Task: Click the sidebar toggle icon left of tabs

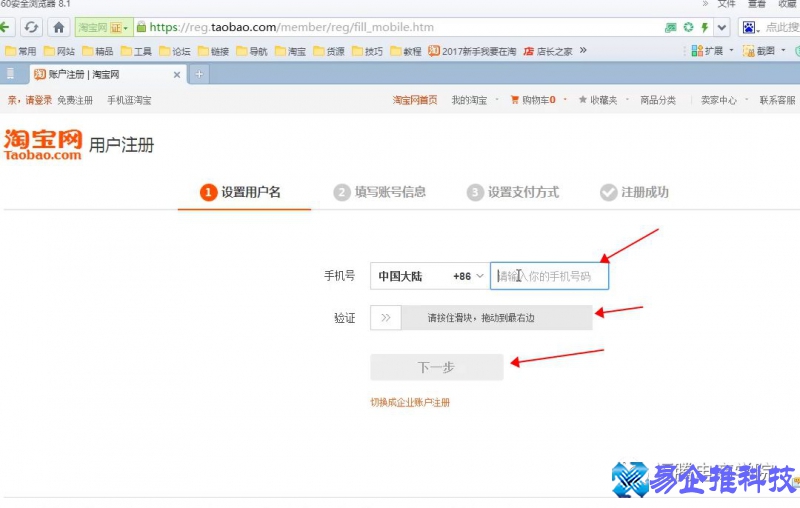Action: click(10, 74)
